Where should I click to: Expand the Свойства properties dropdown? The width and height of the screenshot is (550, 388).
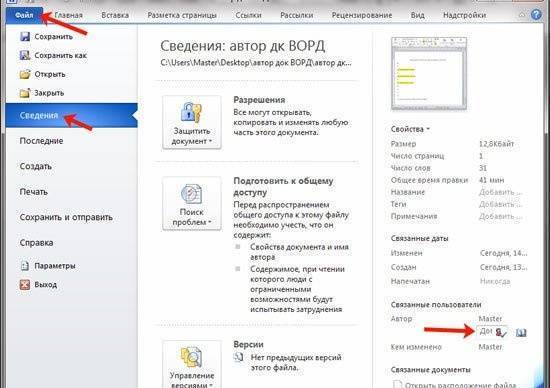(x=410, y=129)
